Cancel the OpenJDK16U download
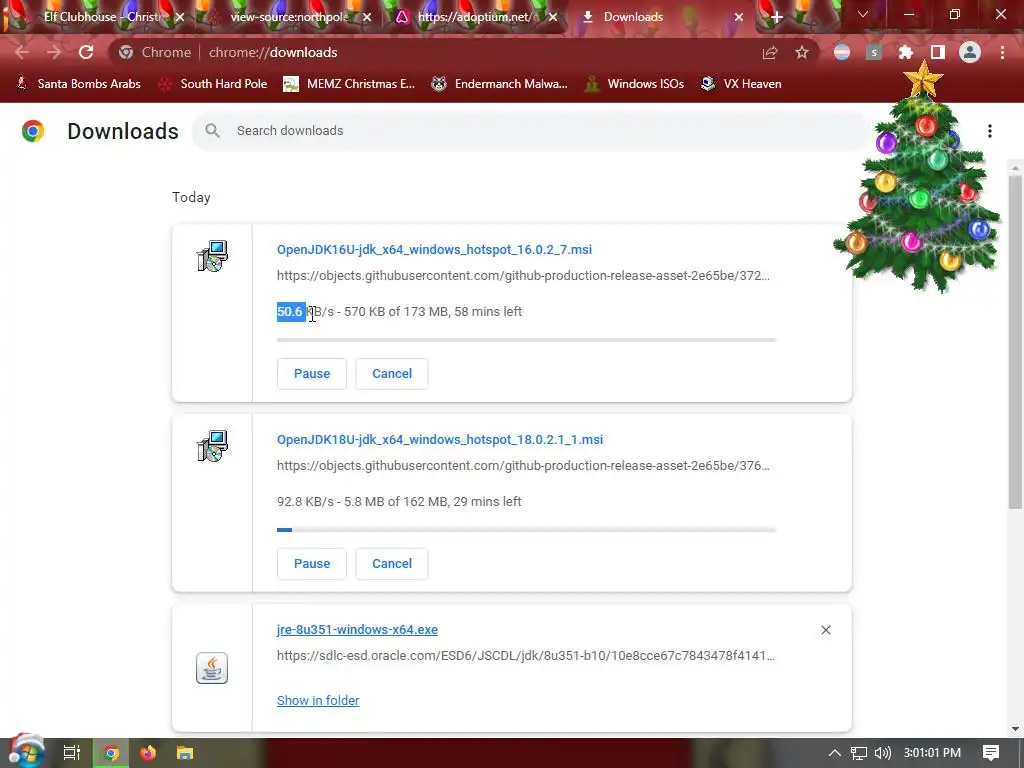This screenshot has height=768, width=1024. (392, 374)
